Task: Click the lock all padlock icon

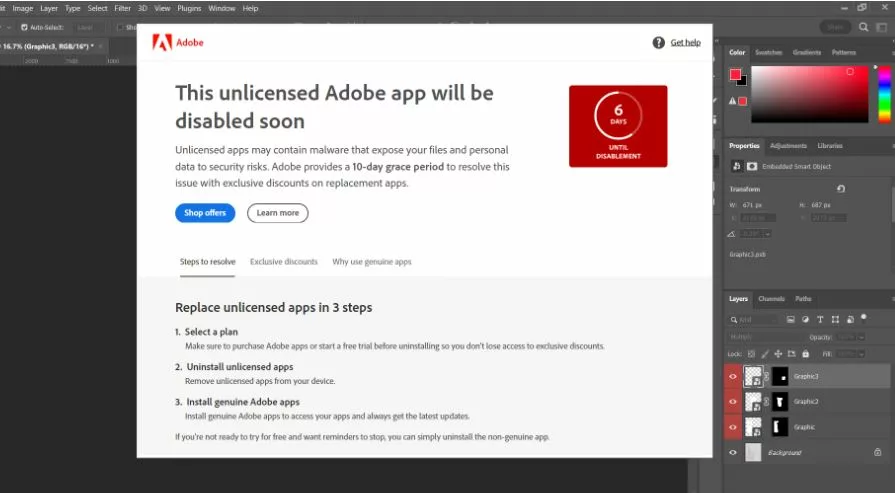Action: pyautogui.click(x=805, y=354)
